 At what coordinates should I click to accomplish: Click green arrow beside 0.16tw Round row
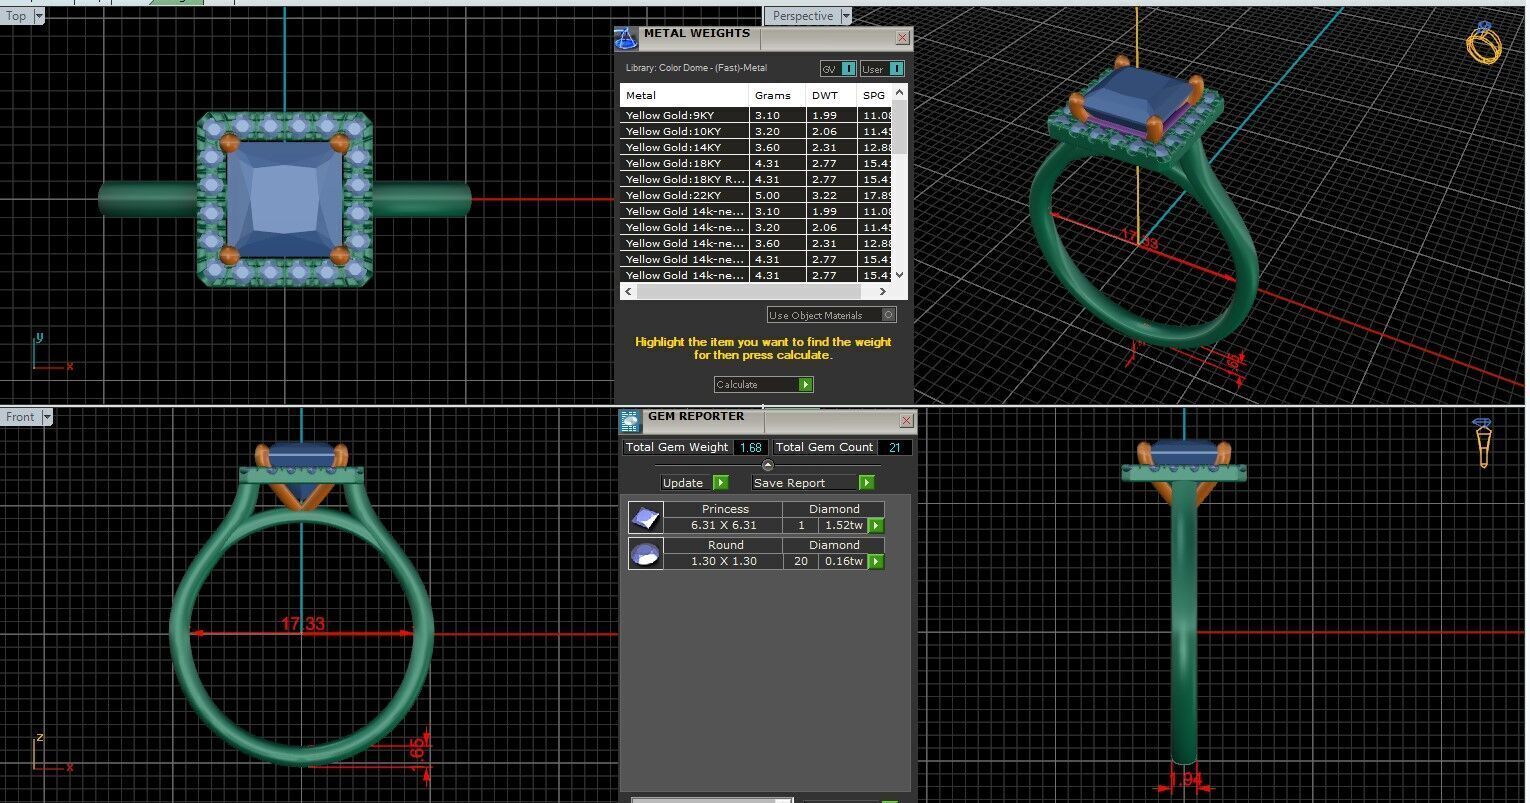(876, 562)
